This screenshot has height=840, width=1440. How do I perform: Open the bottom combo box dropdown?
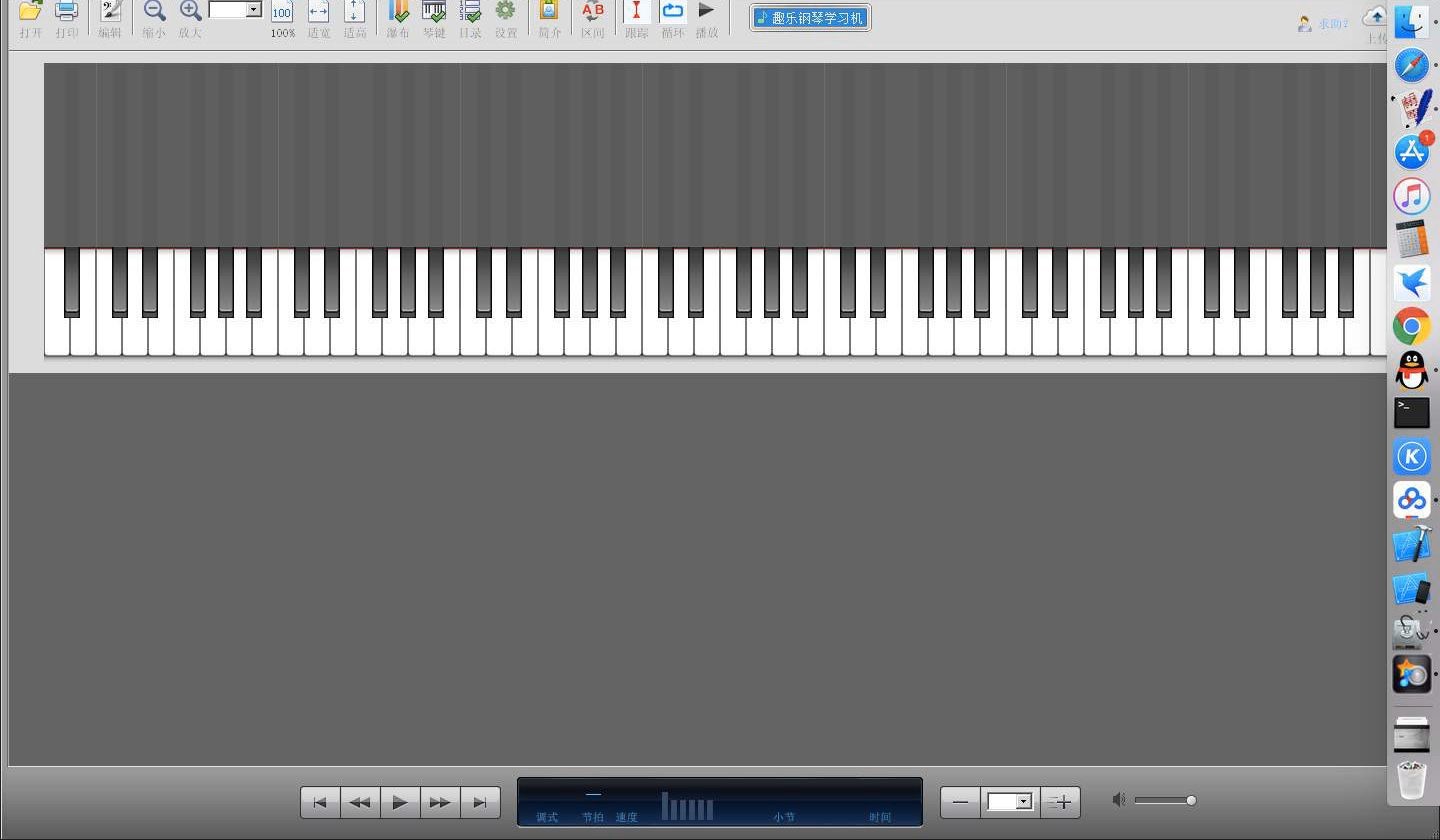coord(1023,802)
